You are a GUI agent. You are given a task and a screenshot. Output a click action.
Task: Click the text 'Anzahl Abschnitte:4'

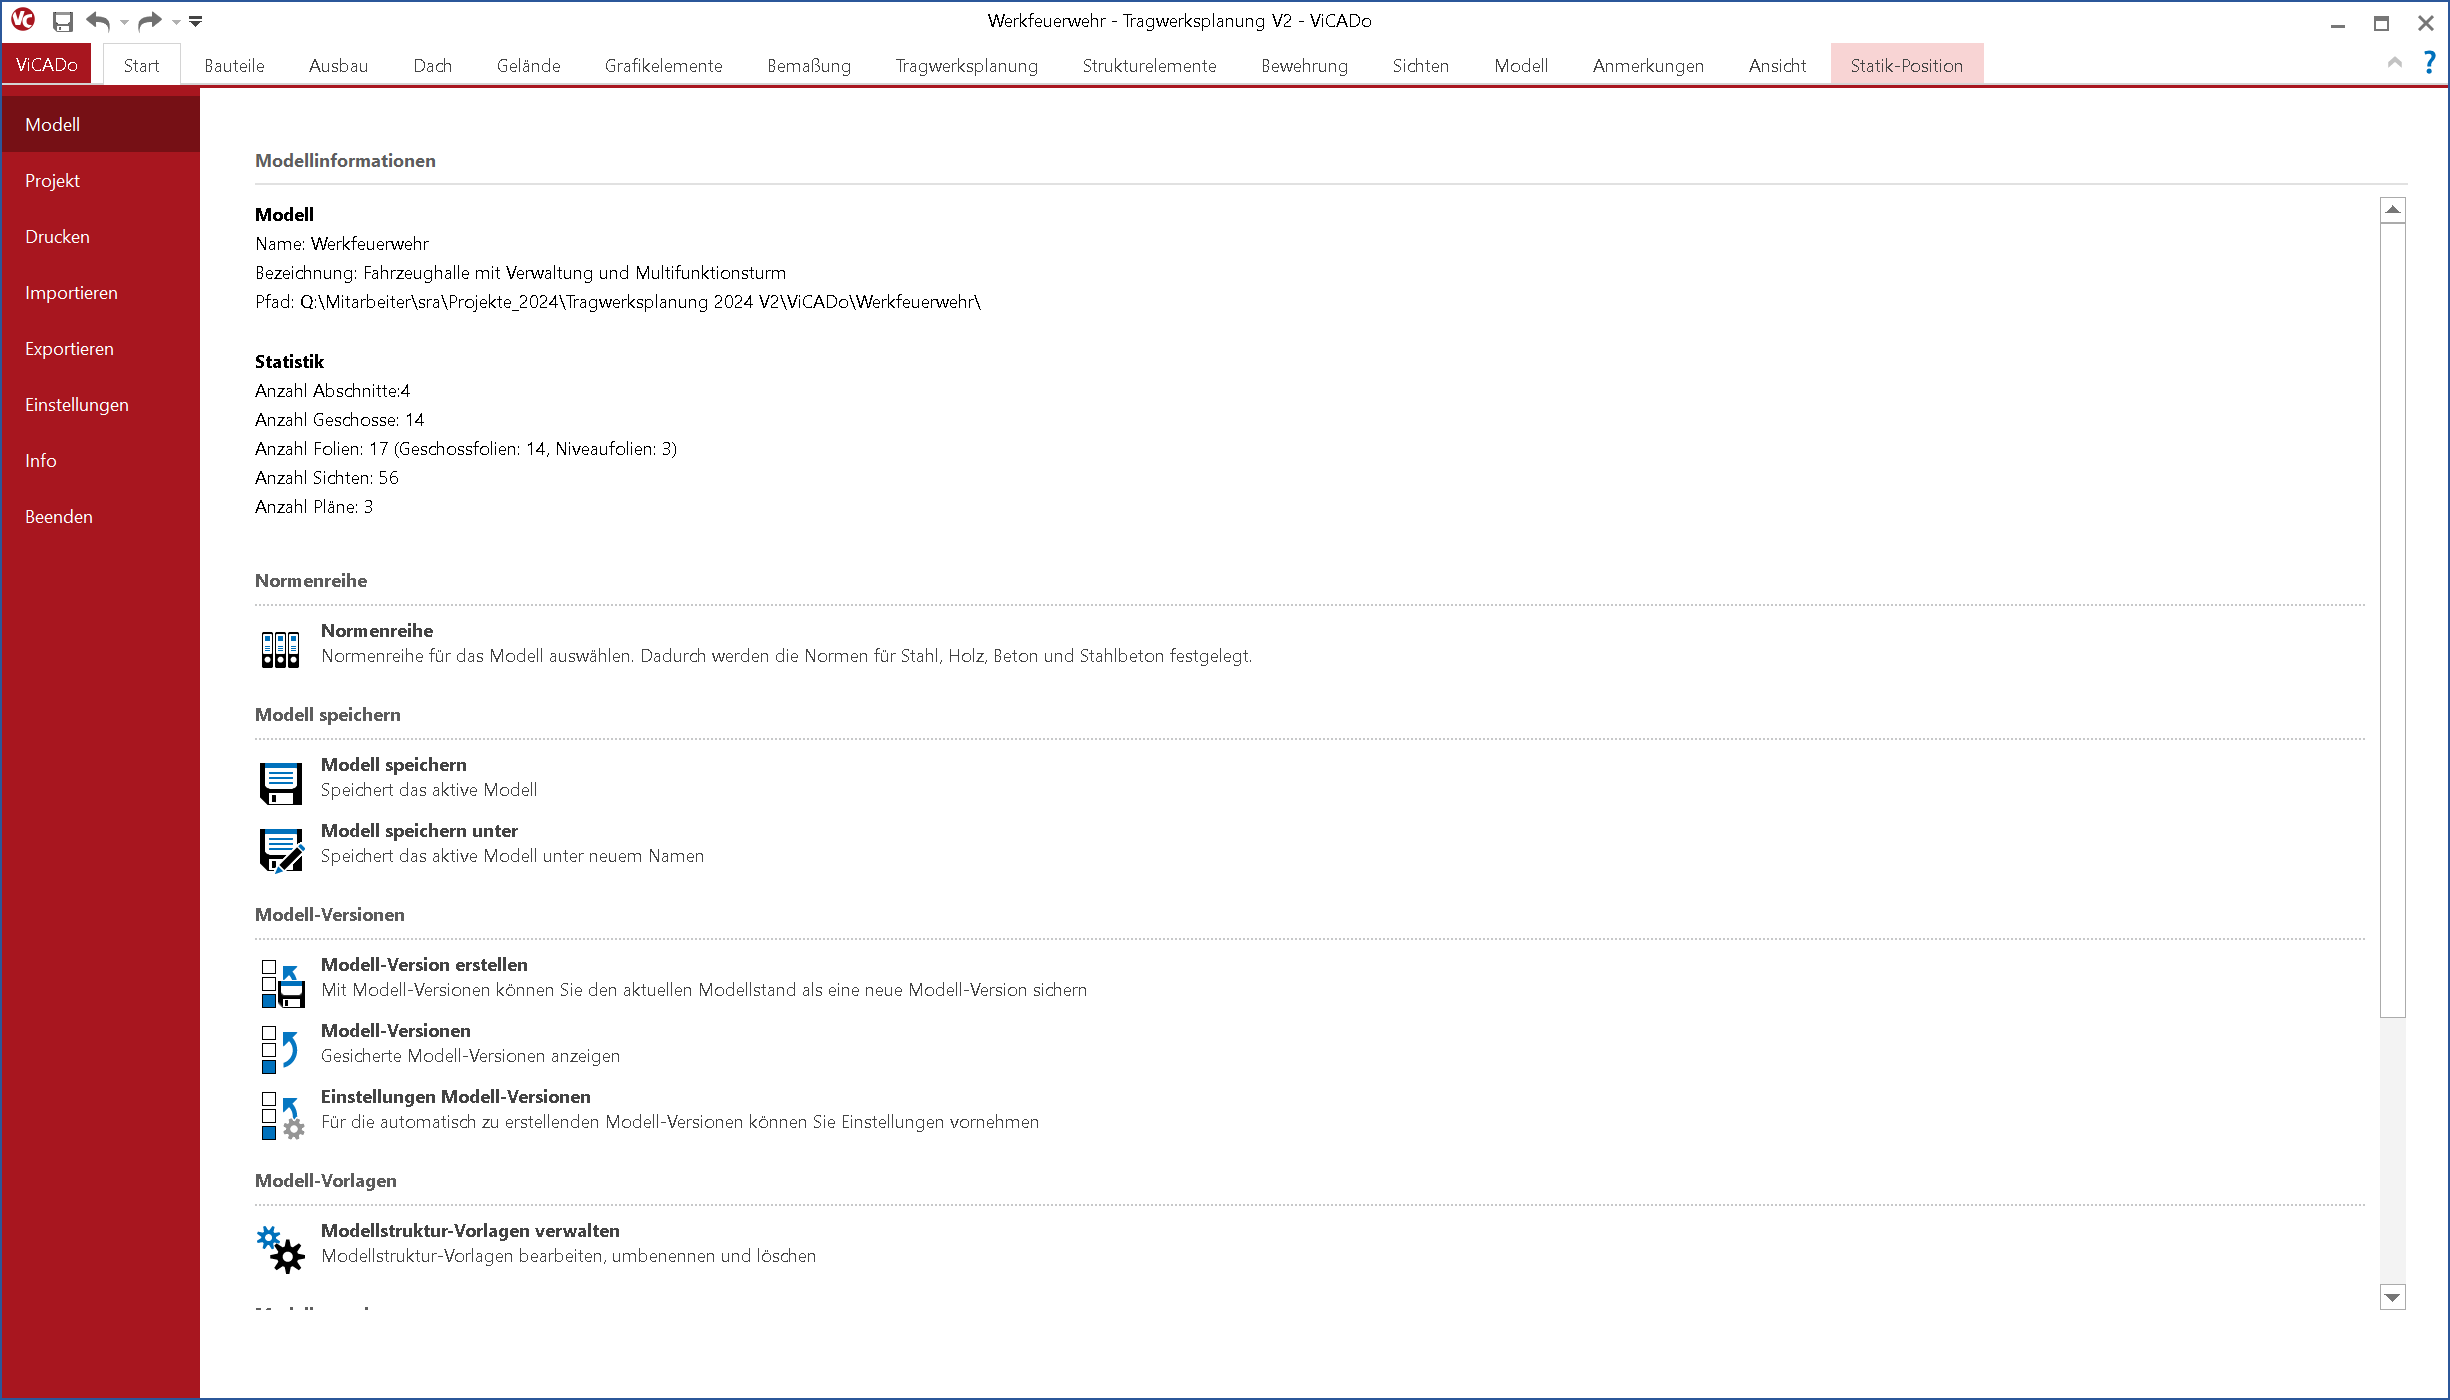click(333, 390)
